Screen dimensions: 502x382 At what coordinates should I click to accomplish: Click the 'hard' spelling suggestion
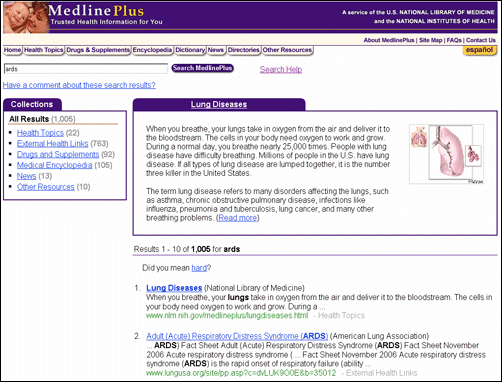click(x=199, y=268)
